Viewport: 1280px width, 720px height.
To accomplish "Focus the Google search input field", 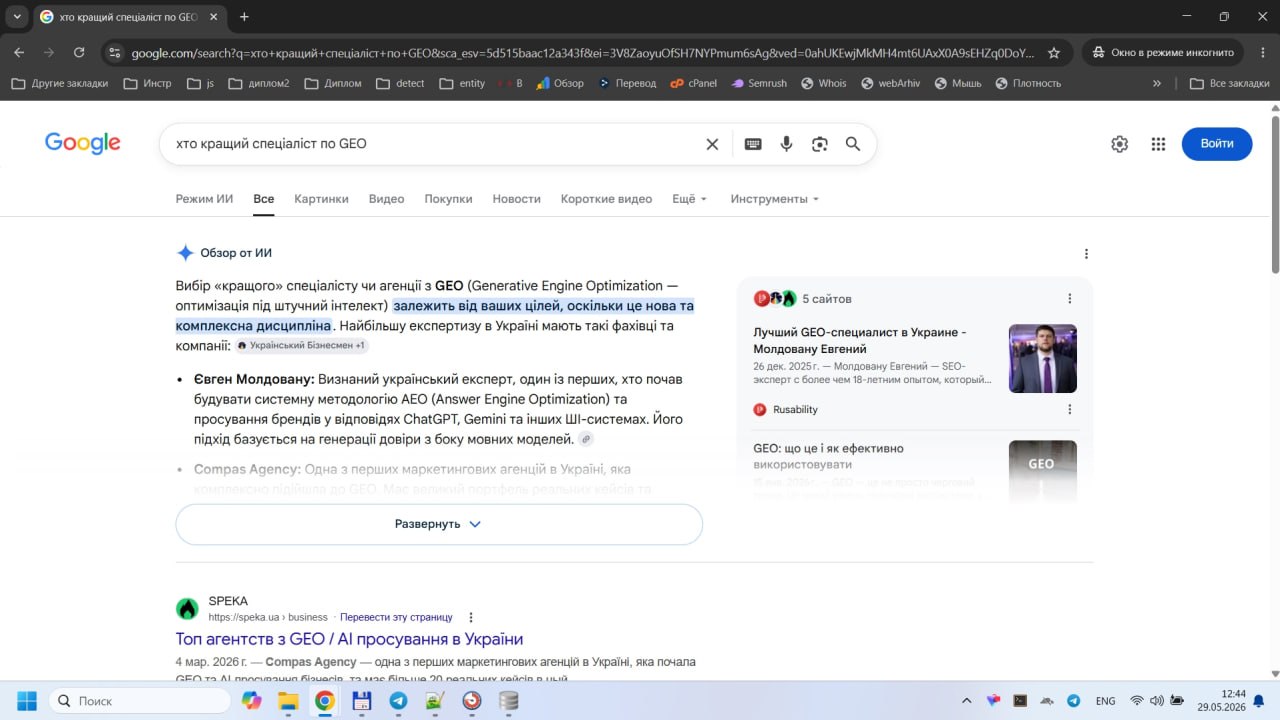I will pos(435,144).
